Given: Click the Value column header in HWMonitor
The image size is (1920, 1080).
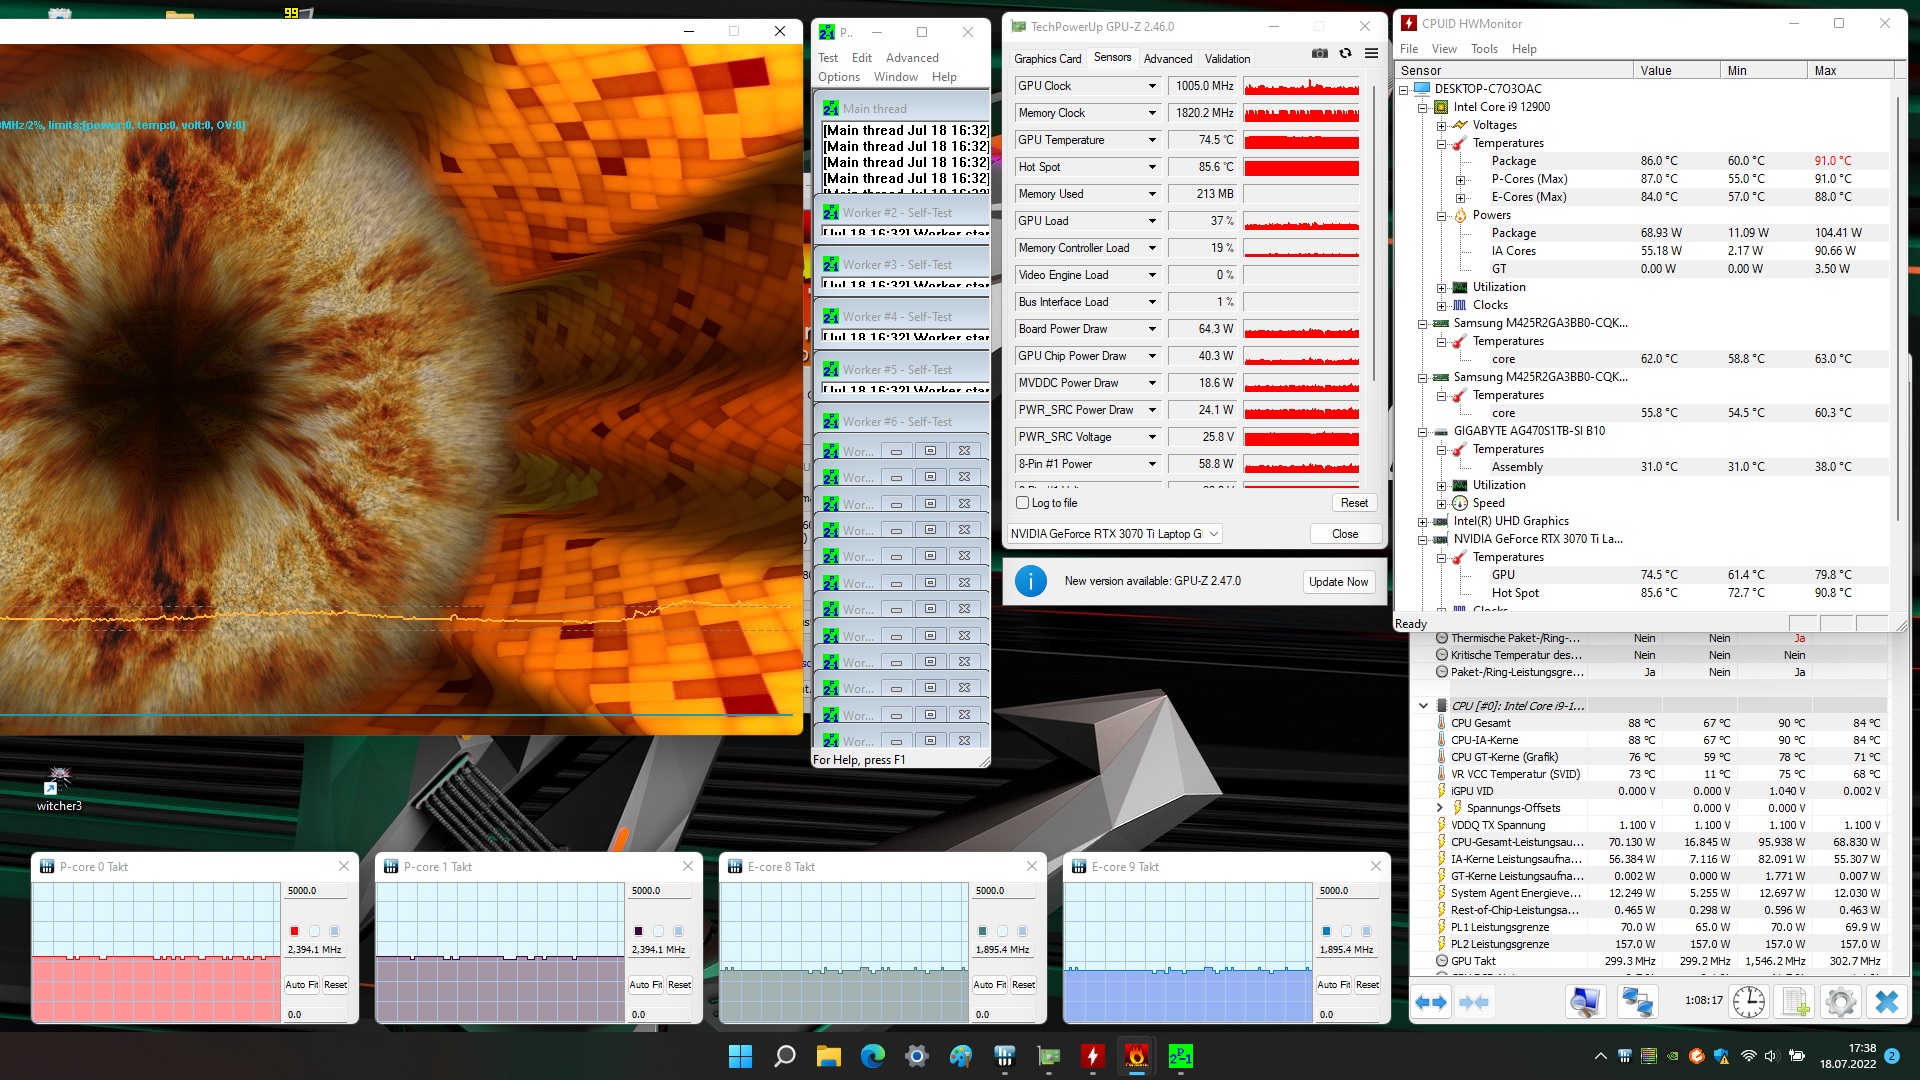Looking at the screenshot, I should 1676,71.
